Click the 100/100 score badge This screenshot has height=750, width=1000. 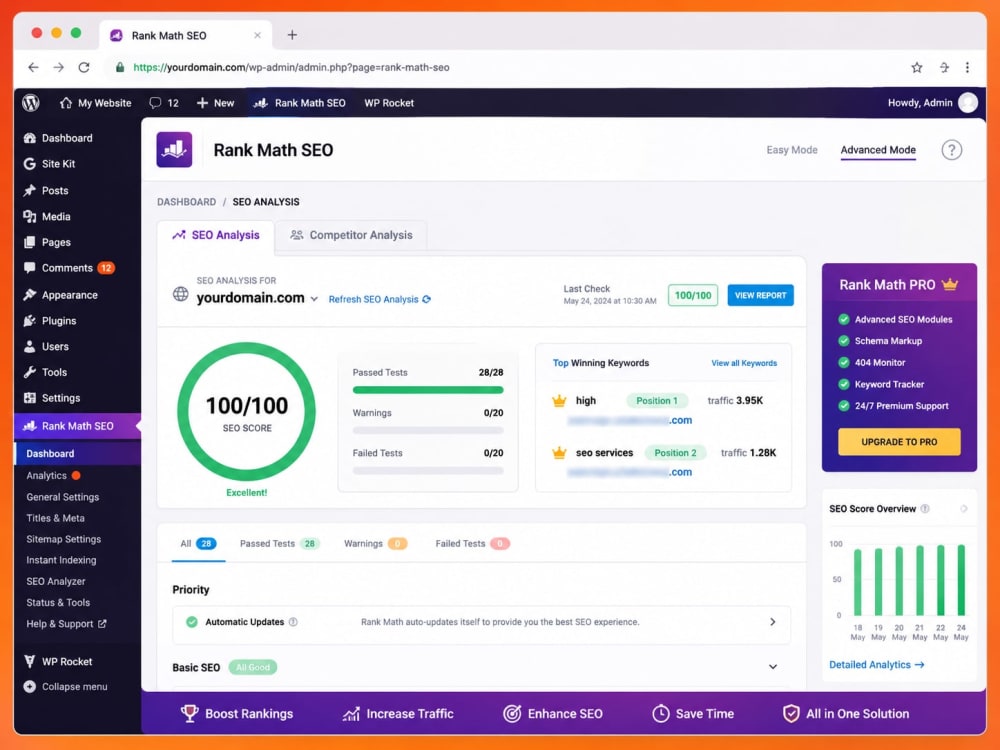pos(693,295)
